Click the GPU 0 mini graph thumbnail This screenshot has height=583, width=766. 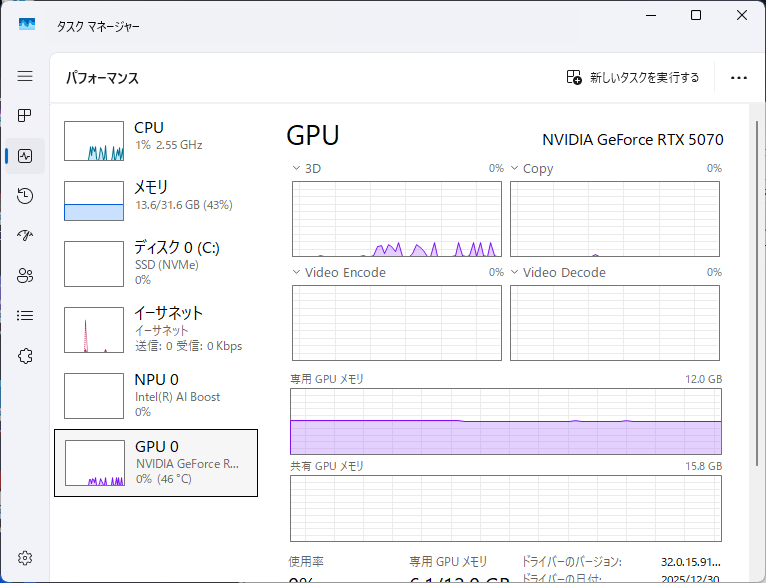click(95, 463)
